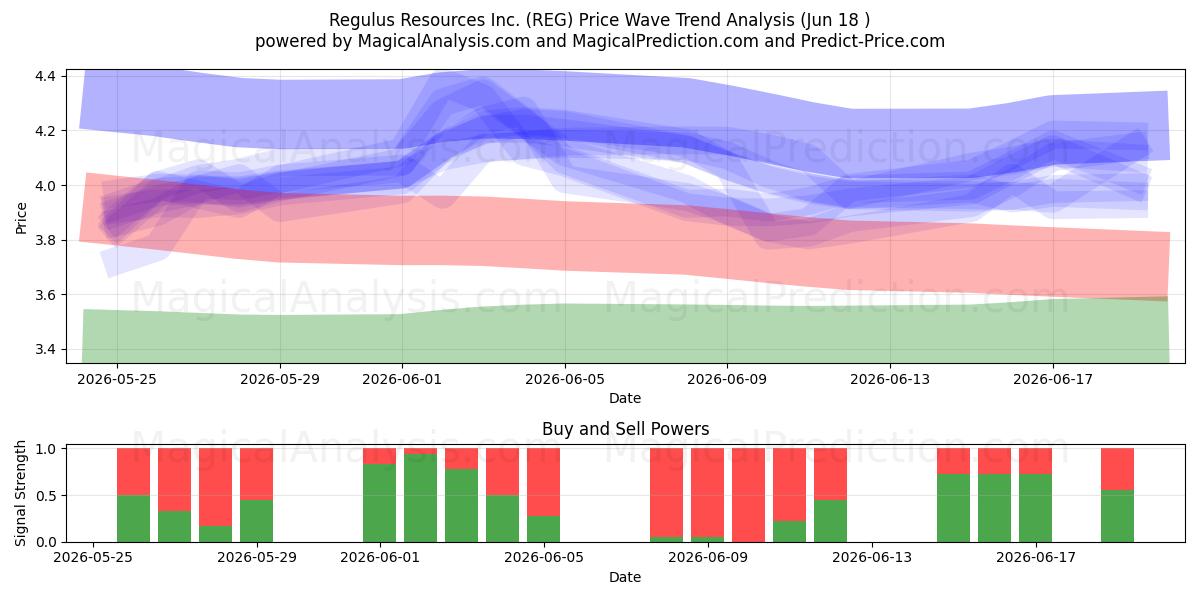Click green segment of the 2026-06-15 bar
The width and height of the screenshot is (1200, 600).
click(953, 508)
